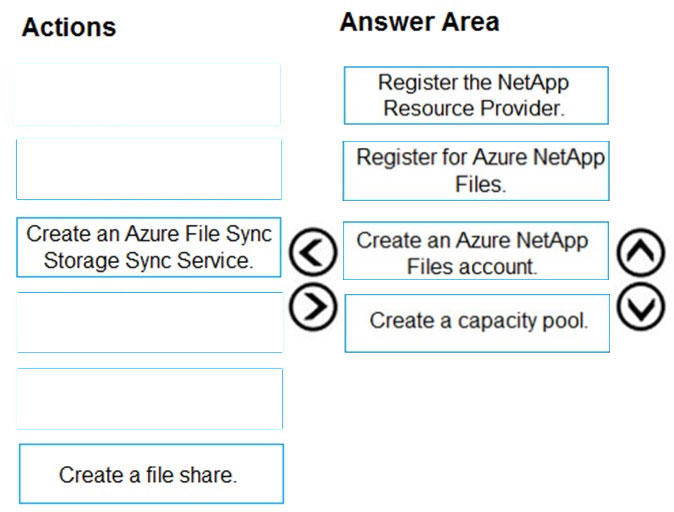This screenshot has width=674, height=512.
Task: Click the word Files in Register for Azure NetApp Files
Action: coord(480,184)
